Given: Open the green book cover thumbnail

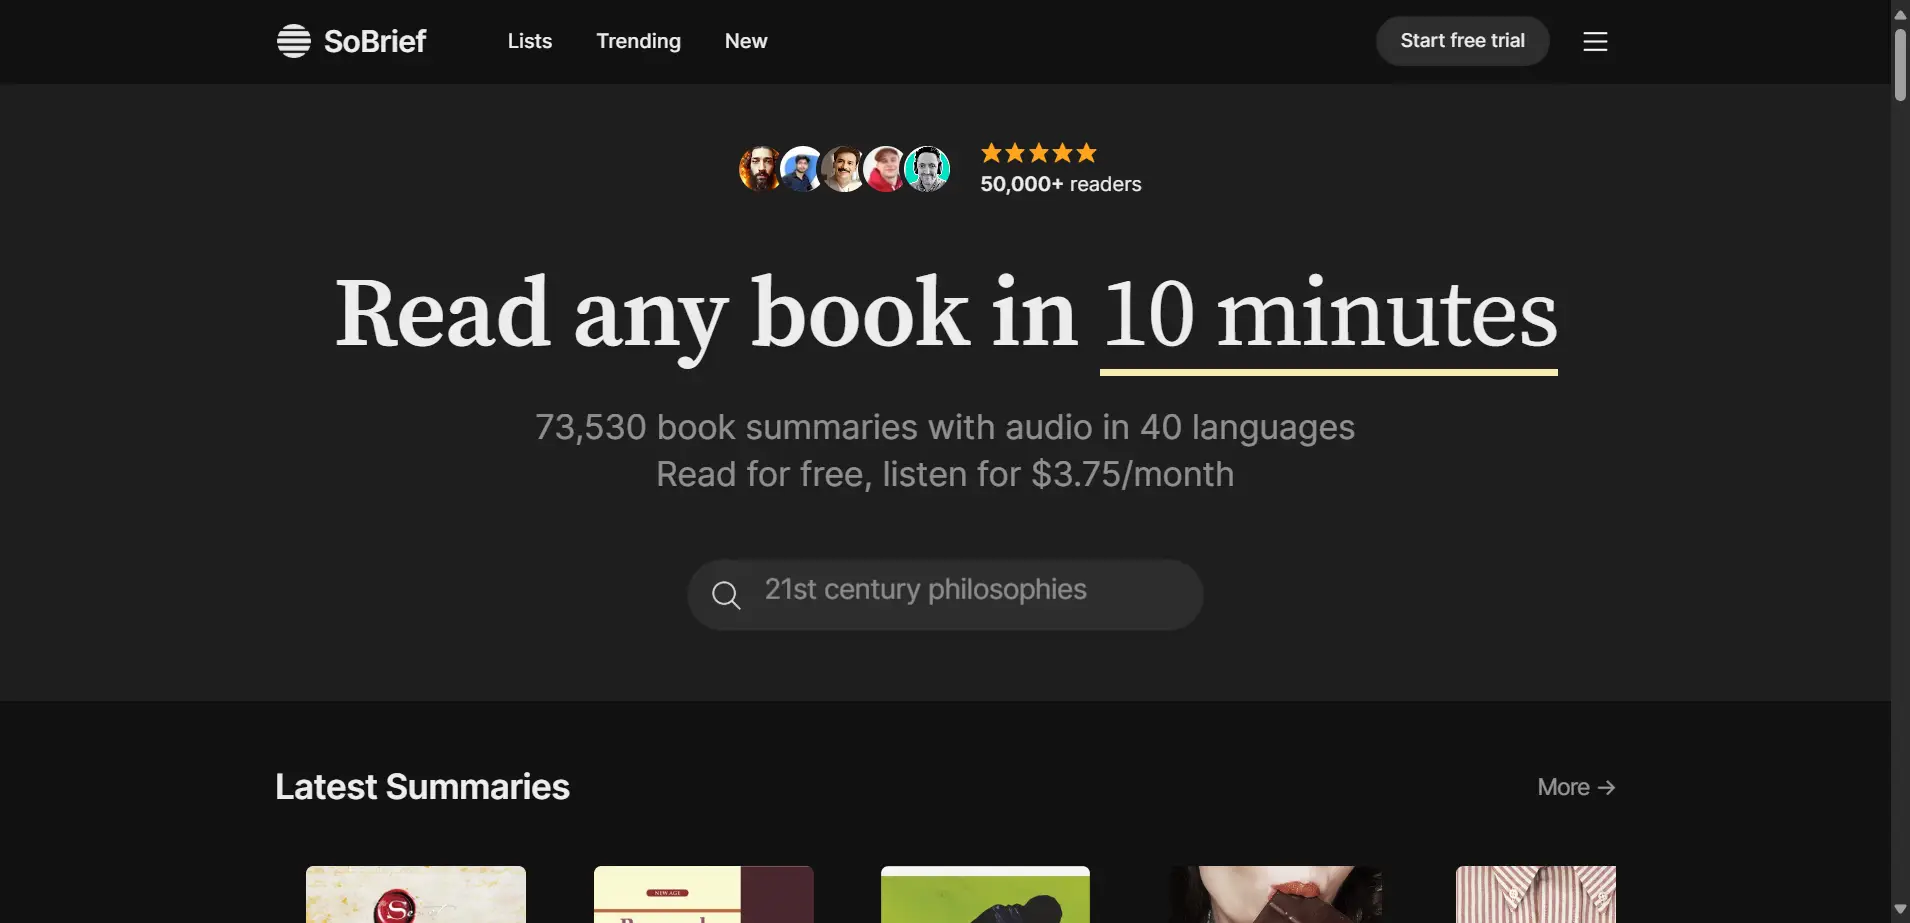Looking at the screenshot, I should (x=985, y=895).
